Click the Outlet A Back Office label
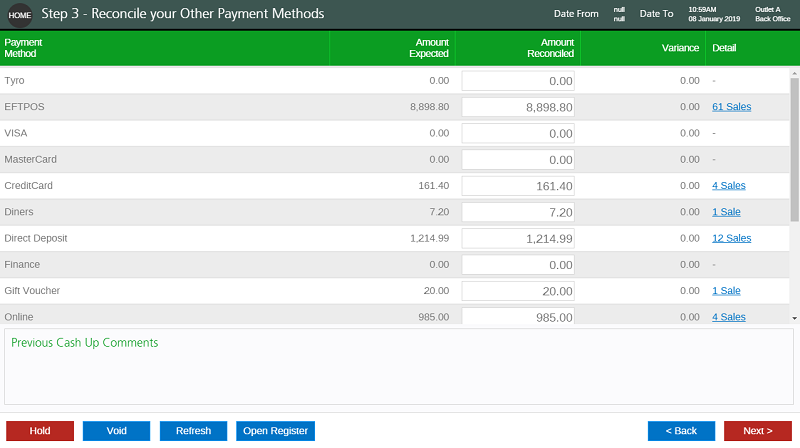Image resolution: width=800 pixels, height=448 pixels. tap(772, 14)
